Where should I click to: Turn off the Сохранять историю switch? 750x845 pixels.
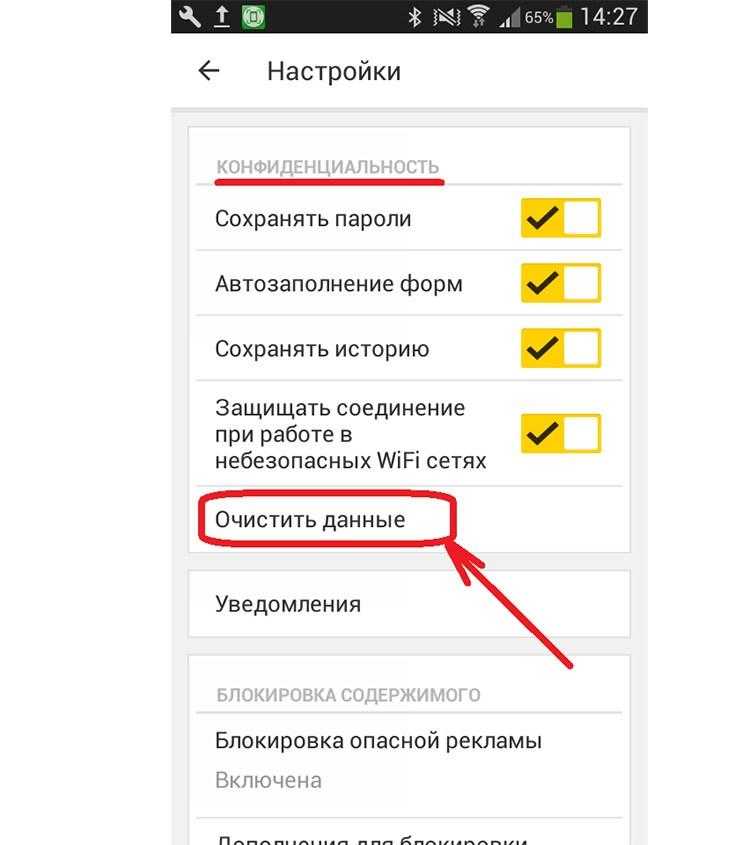(x=560, y=348)
